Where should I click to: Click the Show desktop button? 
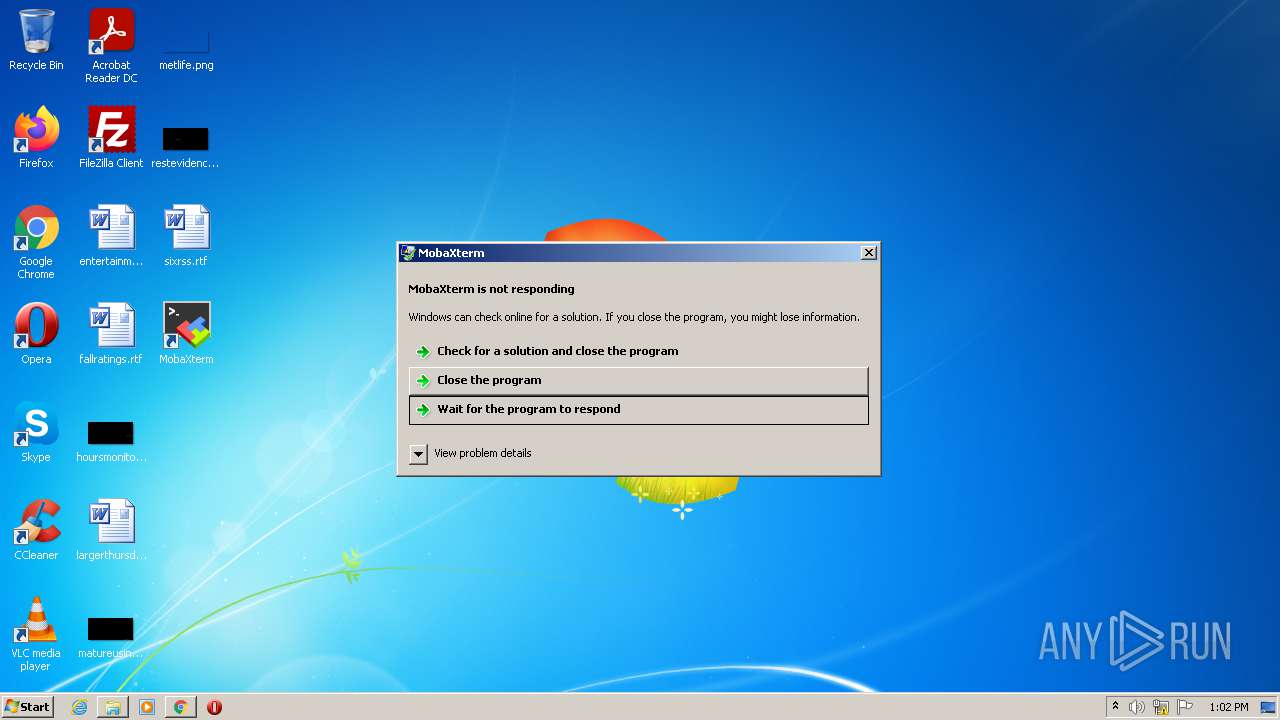coord(1268,707)
